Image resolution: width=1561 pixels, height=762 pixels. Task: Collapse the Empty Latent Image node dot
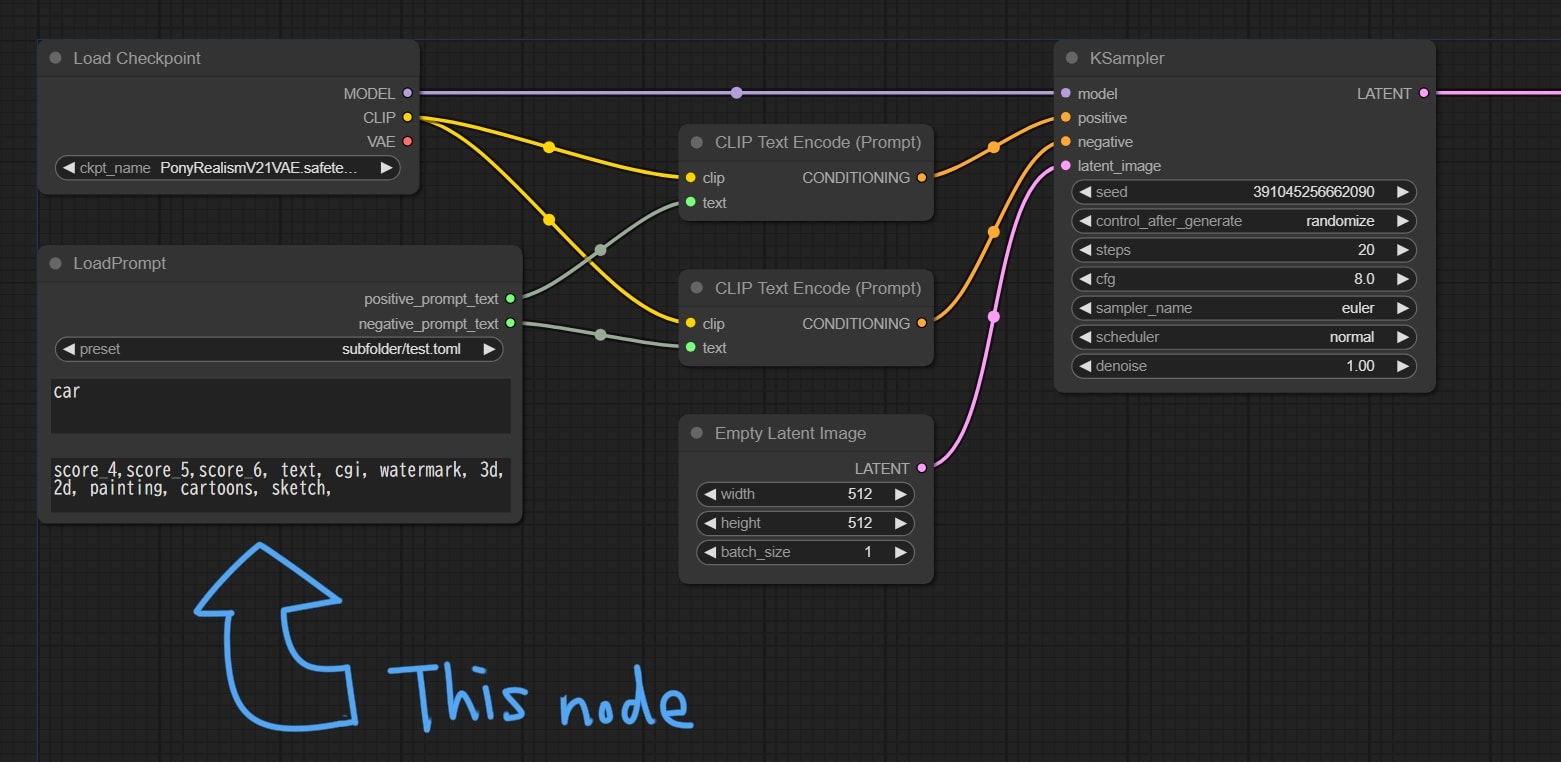(x=697, y=433)
